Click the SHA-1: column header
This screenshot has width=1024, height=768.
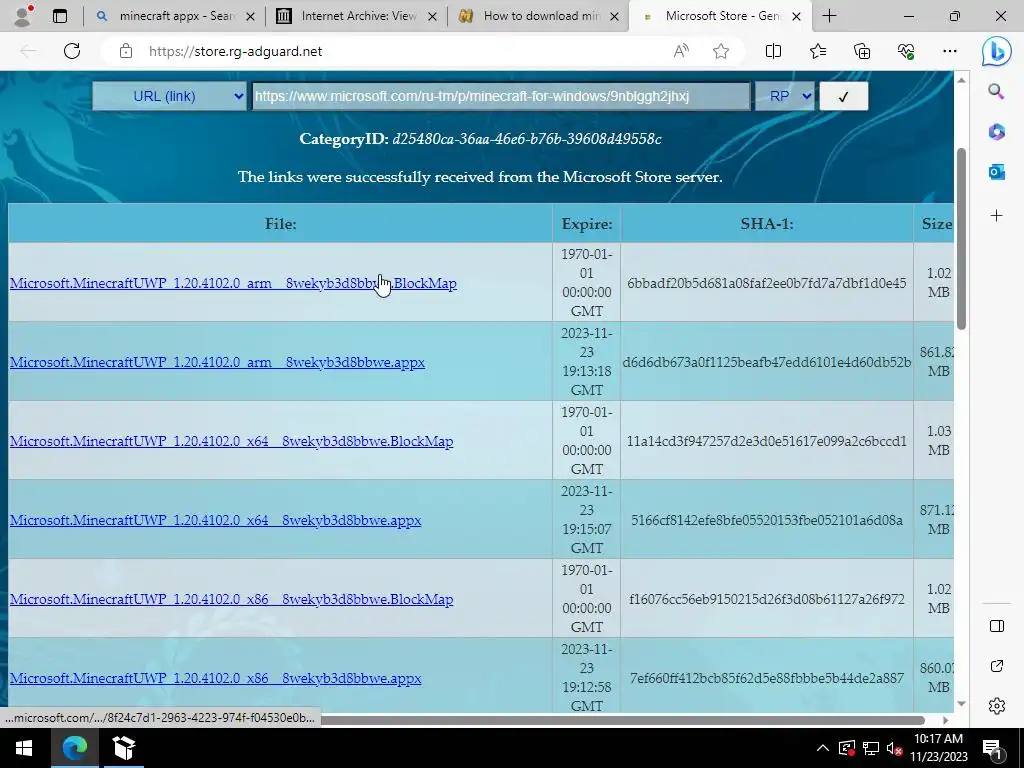(767, 224)
